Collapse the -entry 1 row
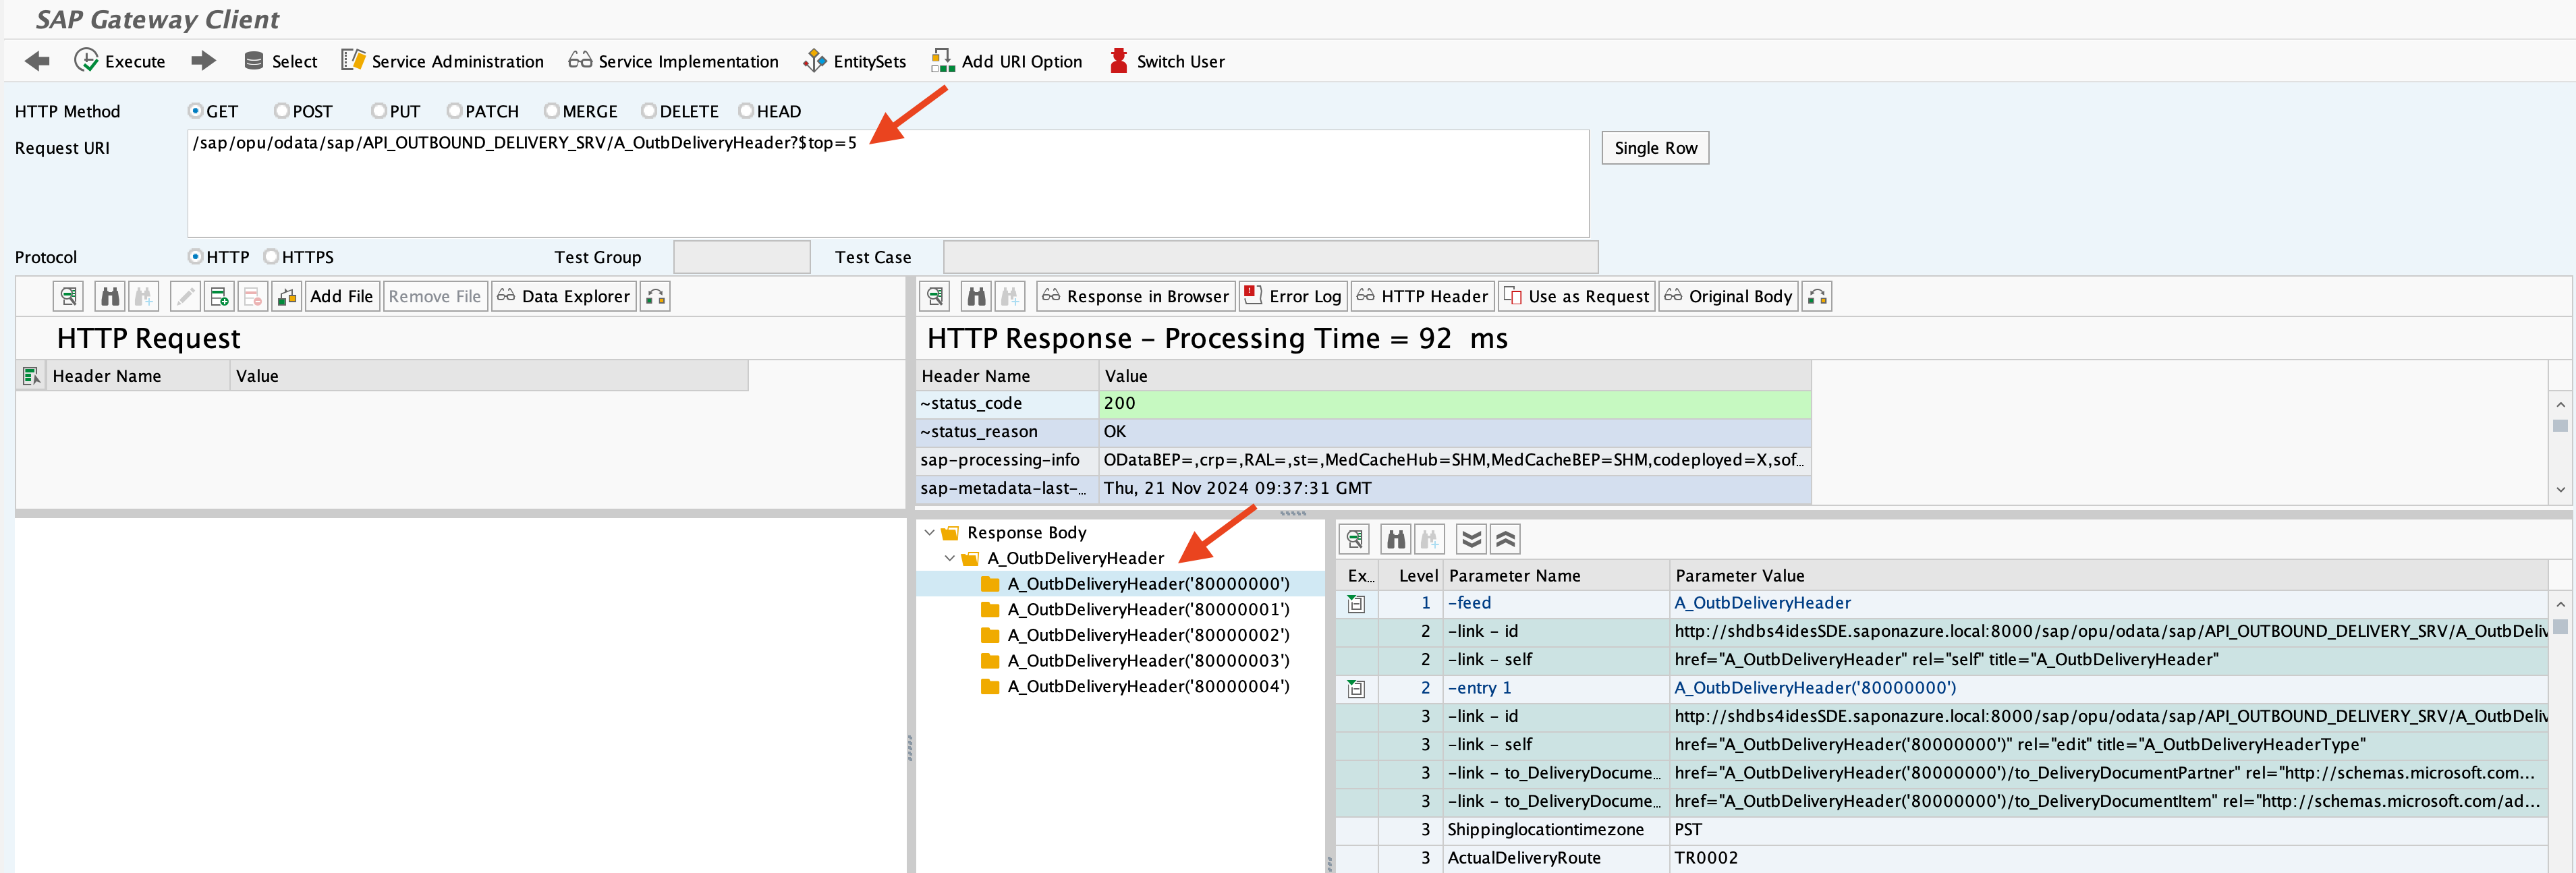The height and width of the screenshot is (873, 2576). (1356, 688)
